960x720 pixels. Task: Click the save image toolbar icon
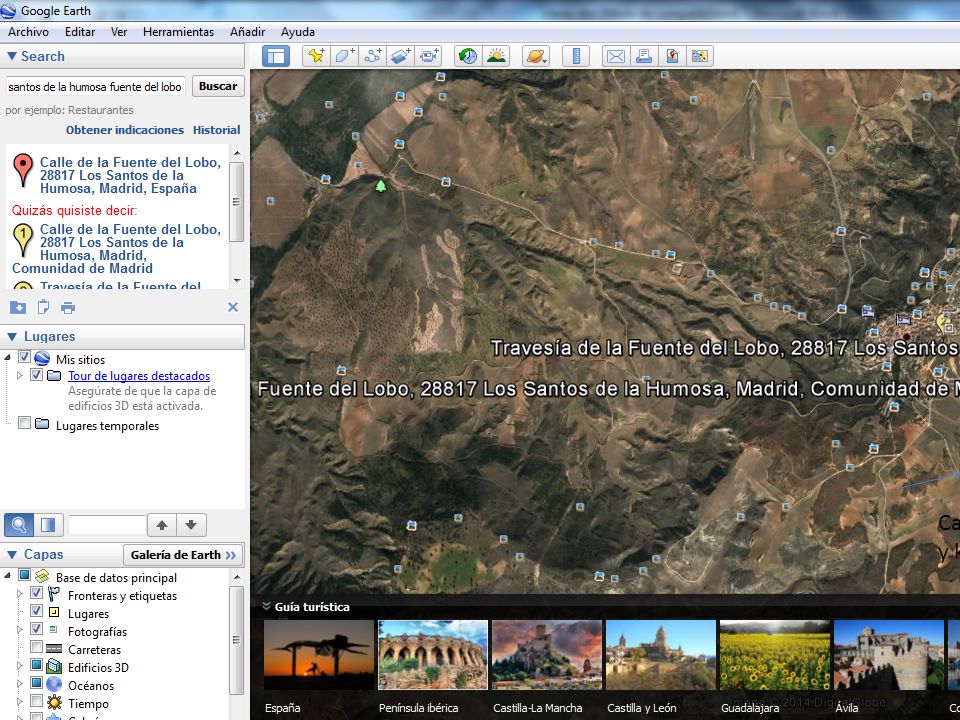pos(700,56)
